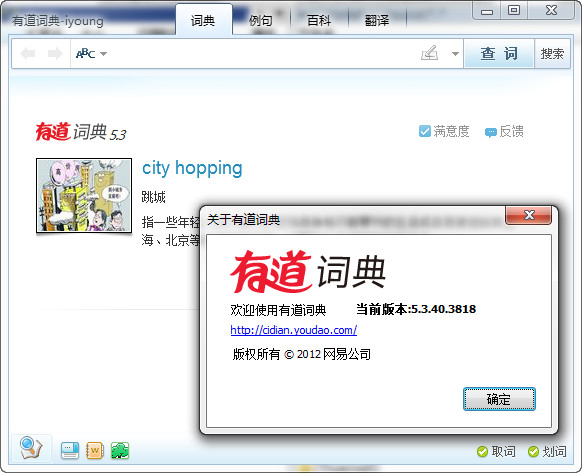Open the cidian.youdao.com link
582x473 pixels.
294,330
